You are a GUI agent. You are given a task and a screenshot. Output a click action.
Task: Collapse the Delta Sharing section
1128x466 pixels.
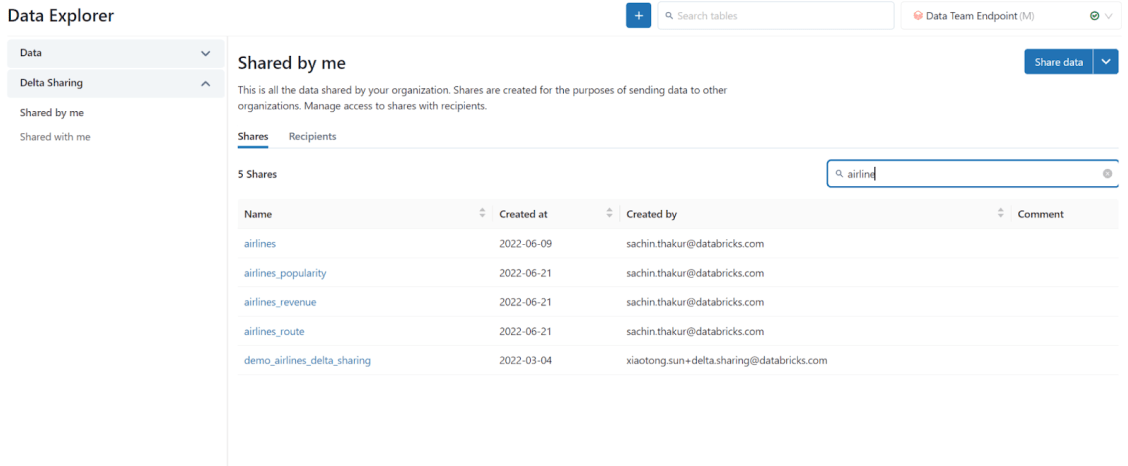(205, 83)
